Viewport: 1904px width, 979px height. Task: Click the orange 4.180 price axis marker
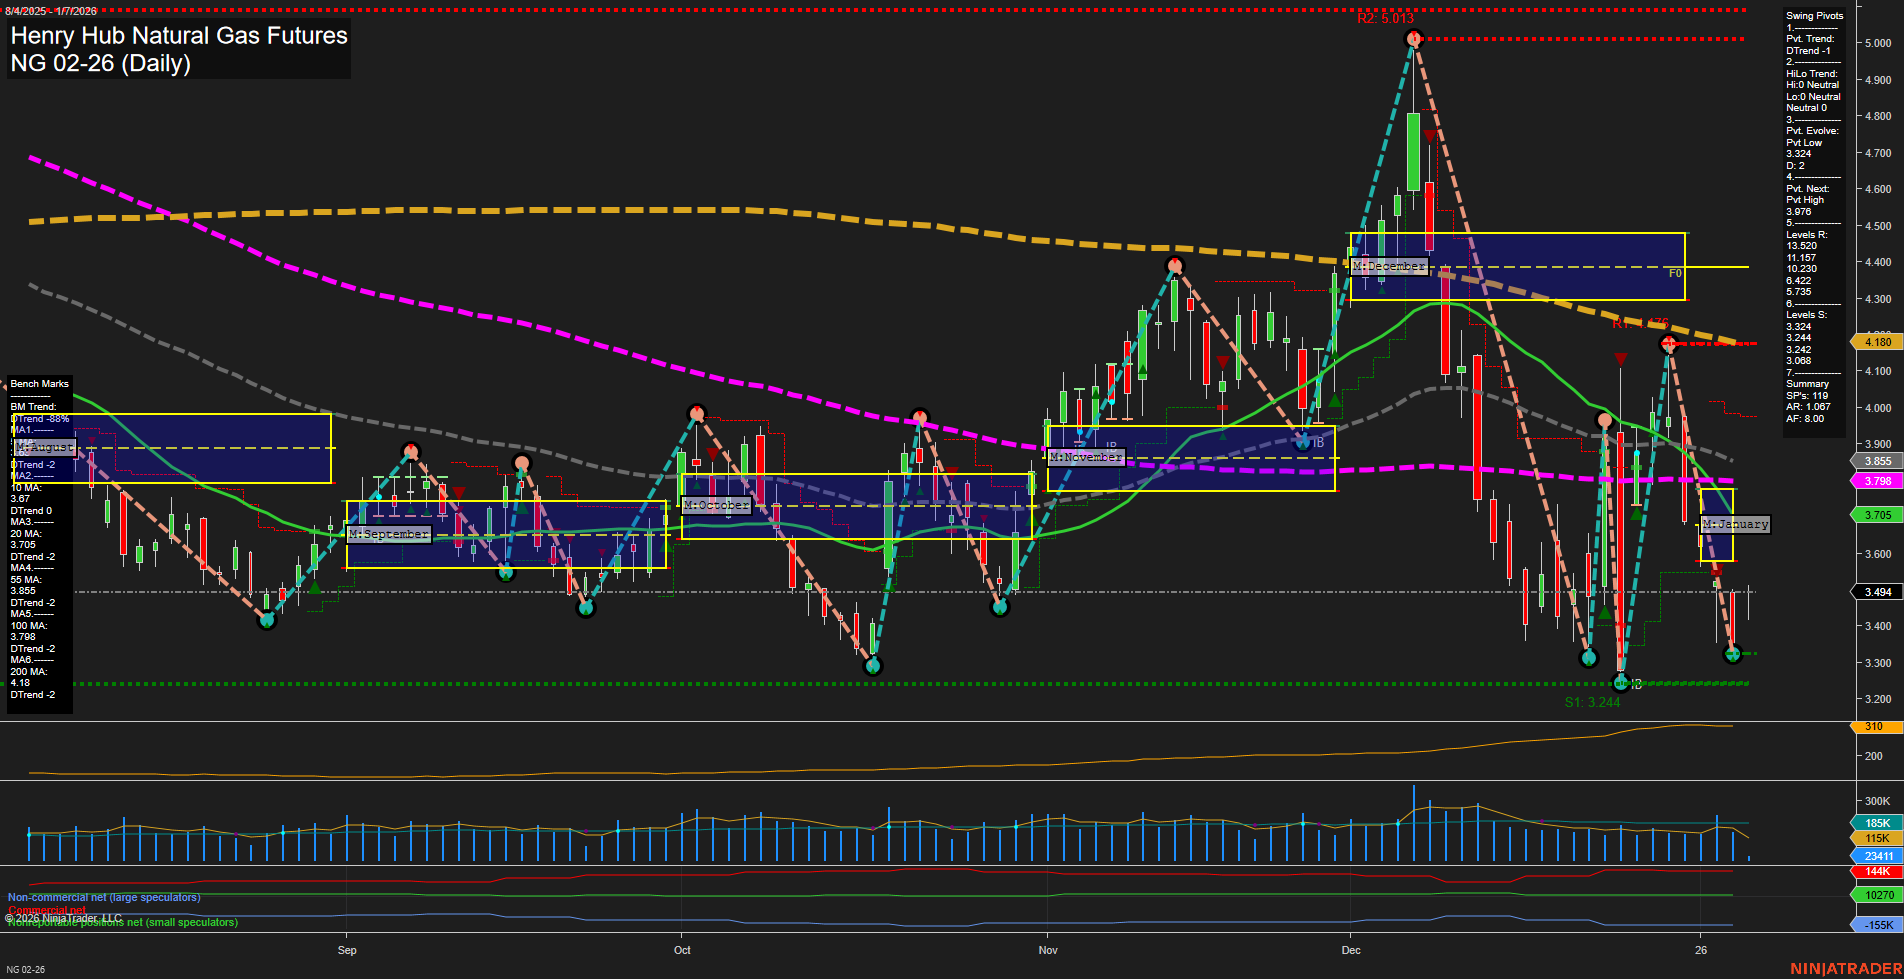tap(1876, 342)
